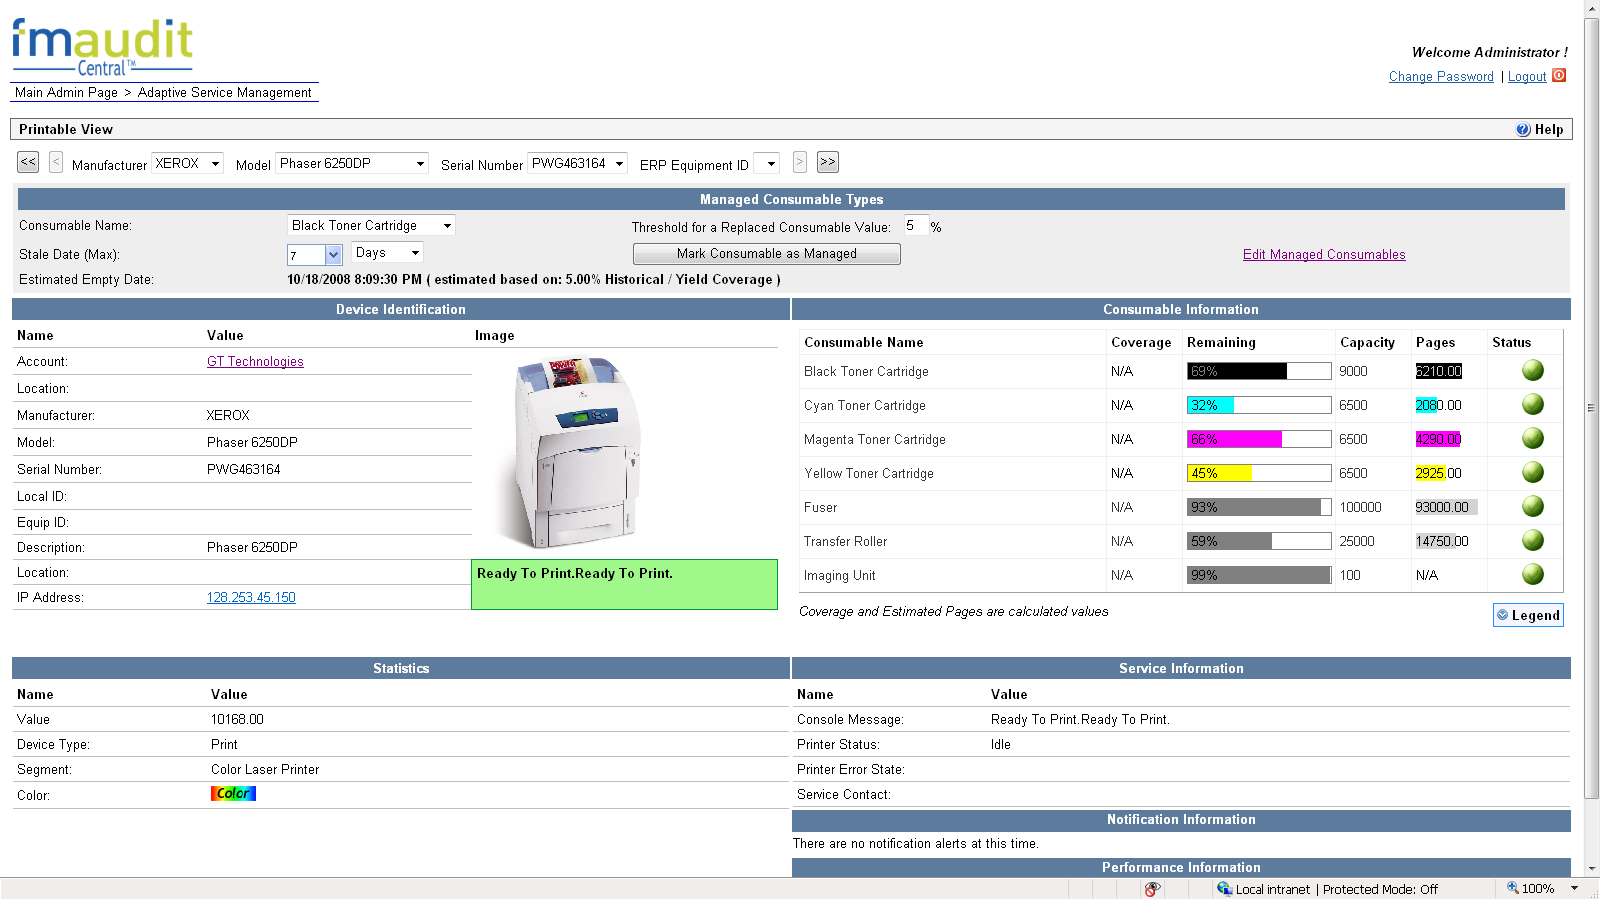Click Main Admin Page breadcrumb
This screenshot has height=900, width=1600.
pos(66,93)
